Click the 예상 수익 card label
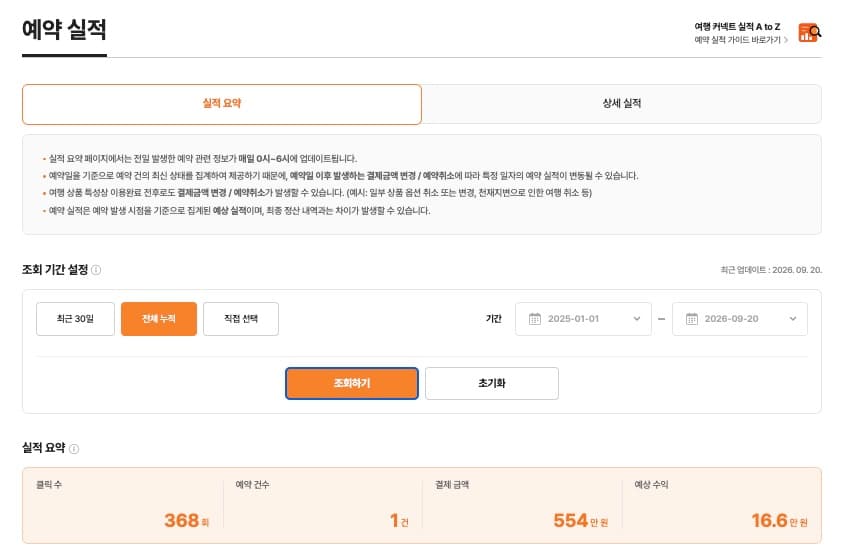The image size is (842, 560). [651, 485]
